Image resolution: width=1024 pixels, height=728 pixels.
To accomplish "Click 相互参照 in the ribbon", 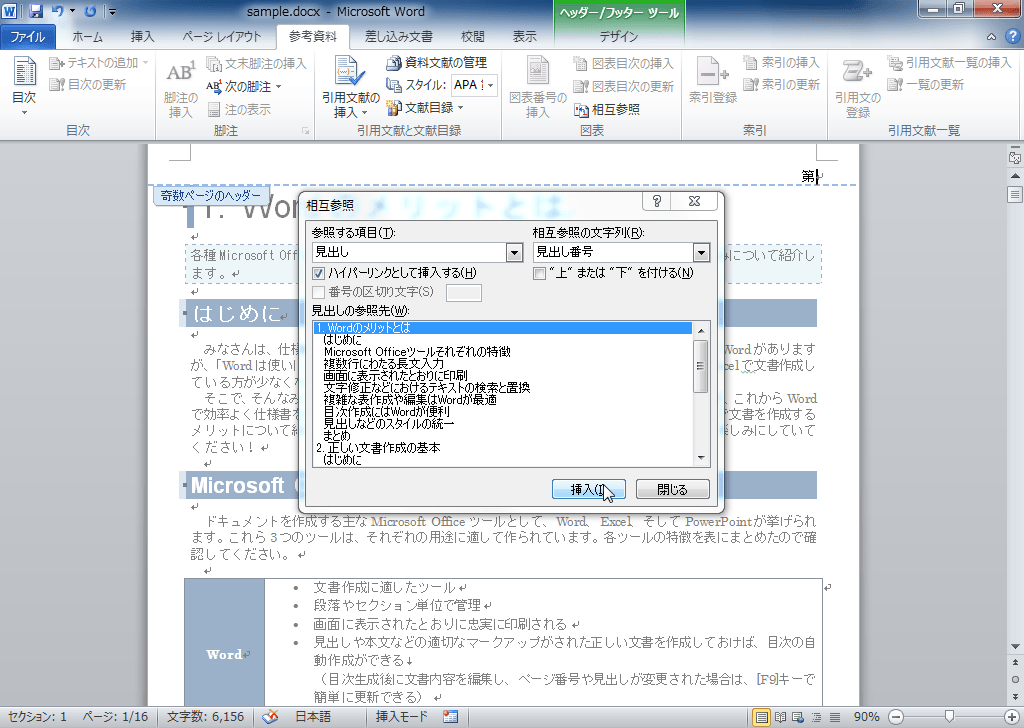I will click(x=607, y=109).
